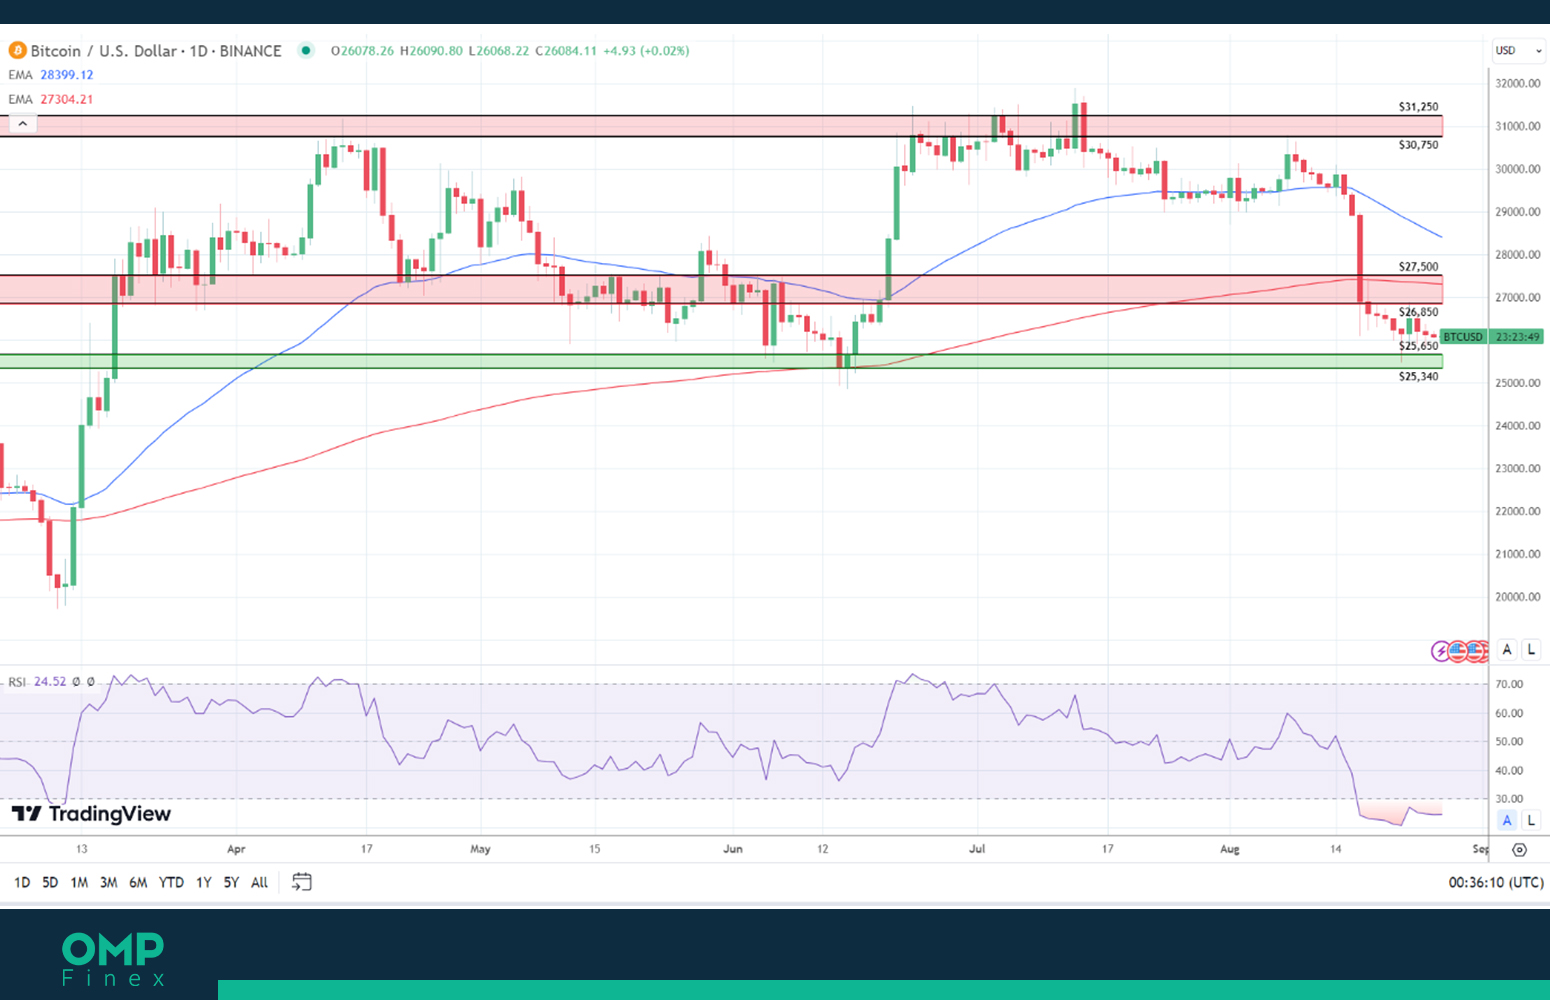Click the Jun label on time axis
1550x1000 pixels.
coord(733,849)
